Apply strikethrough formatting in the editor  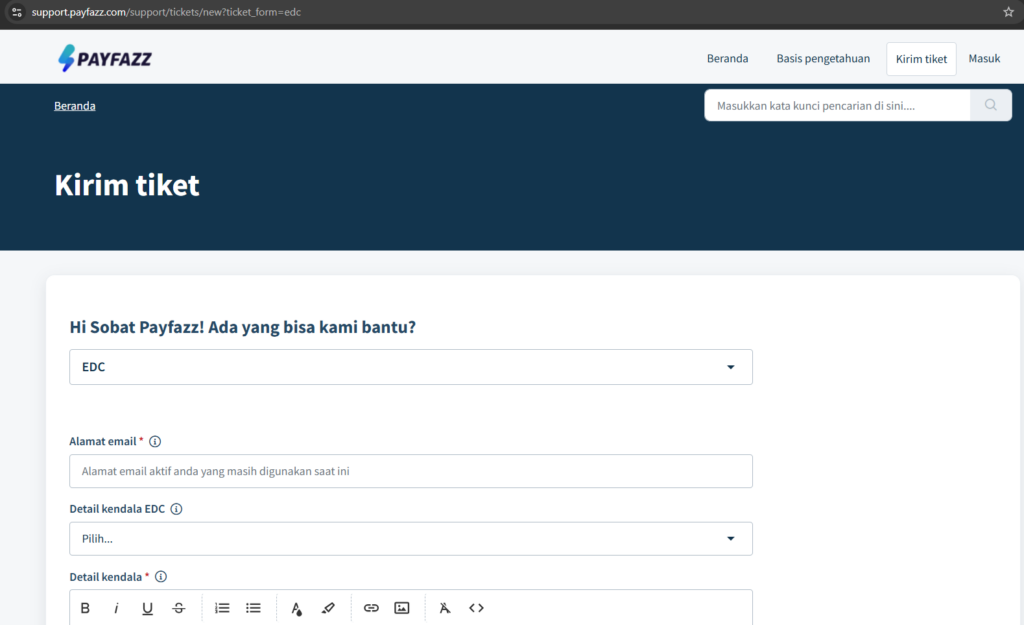click(178, 607)
